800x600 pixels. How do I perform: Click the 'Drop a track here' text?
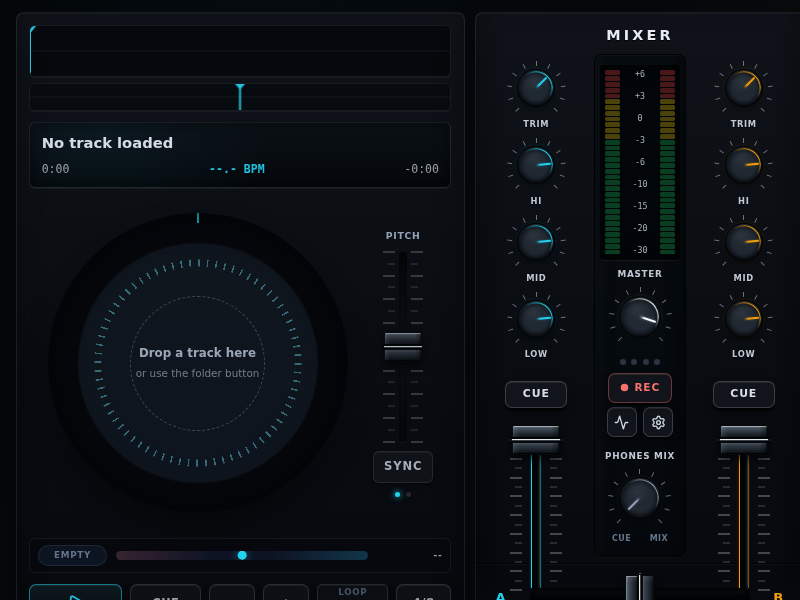click(x=197, y=353)
